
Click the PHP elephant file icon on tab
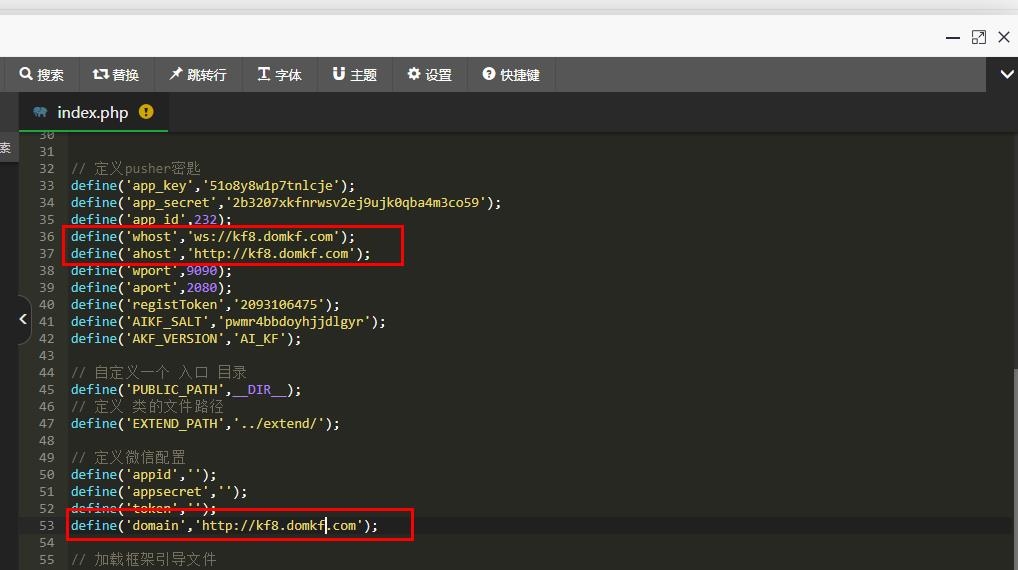[x=40, y=112]
